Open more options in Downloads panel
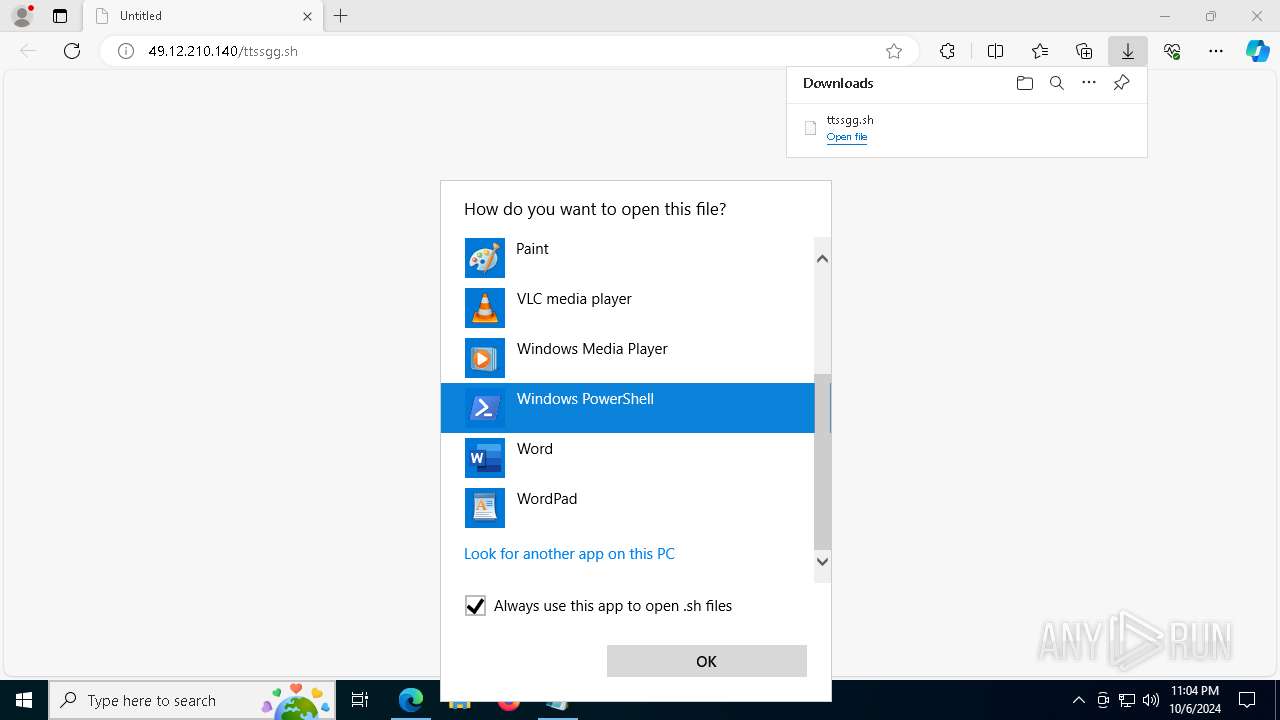The width and height of the screenshot is (1280, 720). click(x=1089, y=83)
